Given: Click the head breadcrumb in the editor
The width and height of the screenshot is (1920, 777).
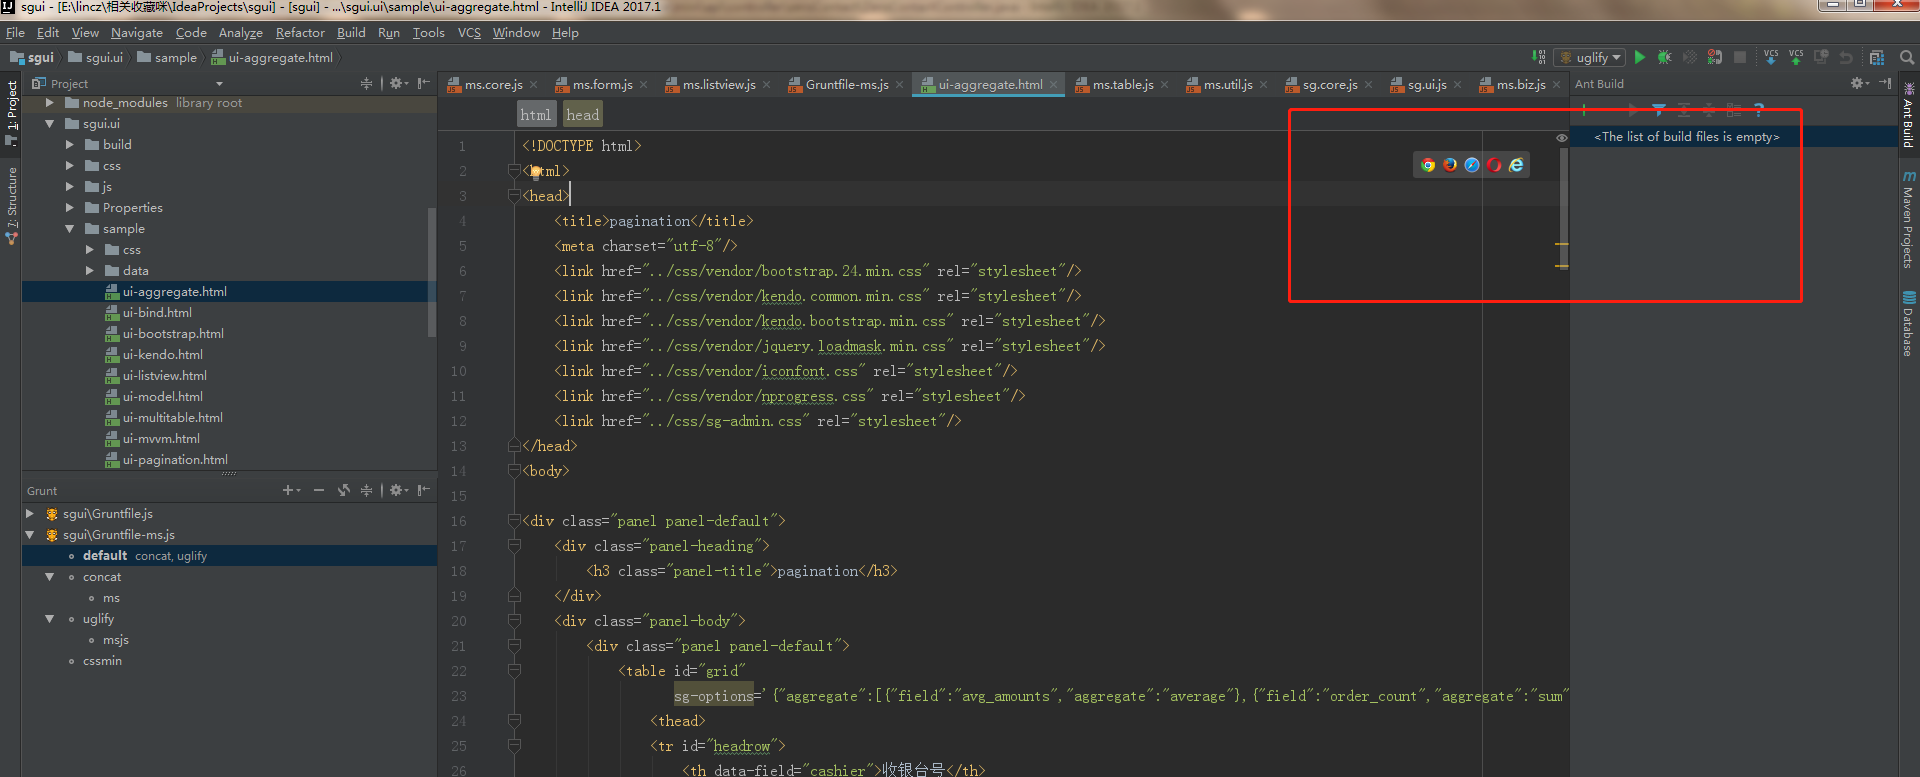Looking at the screenshot, I should [583, 115].
